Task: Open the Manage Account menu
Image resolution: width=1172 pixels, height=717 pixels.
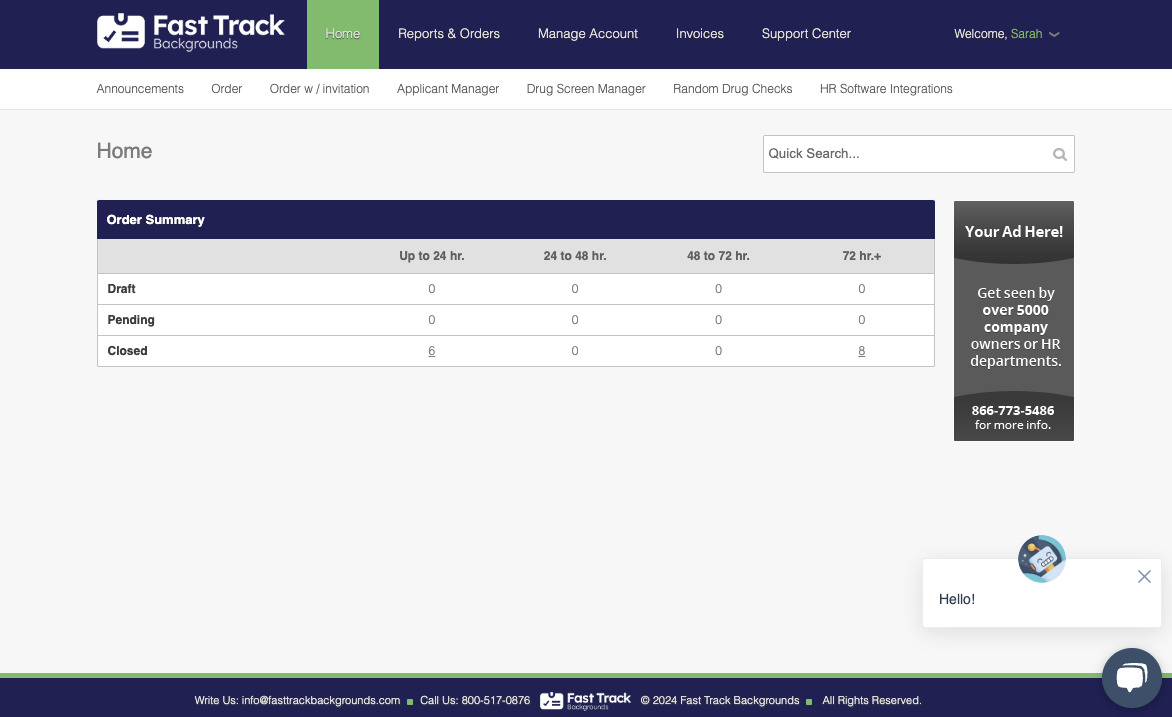Action: (587, 34)
